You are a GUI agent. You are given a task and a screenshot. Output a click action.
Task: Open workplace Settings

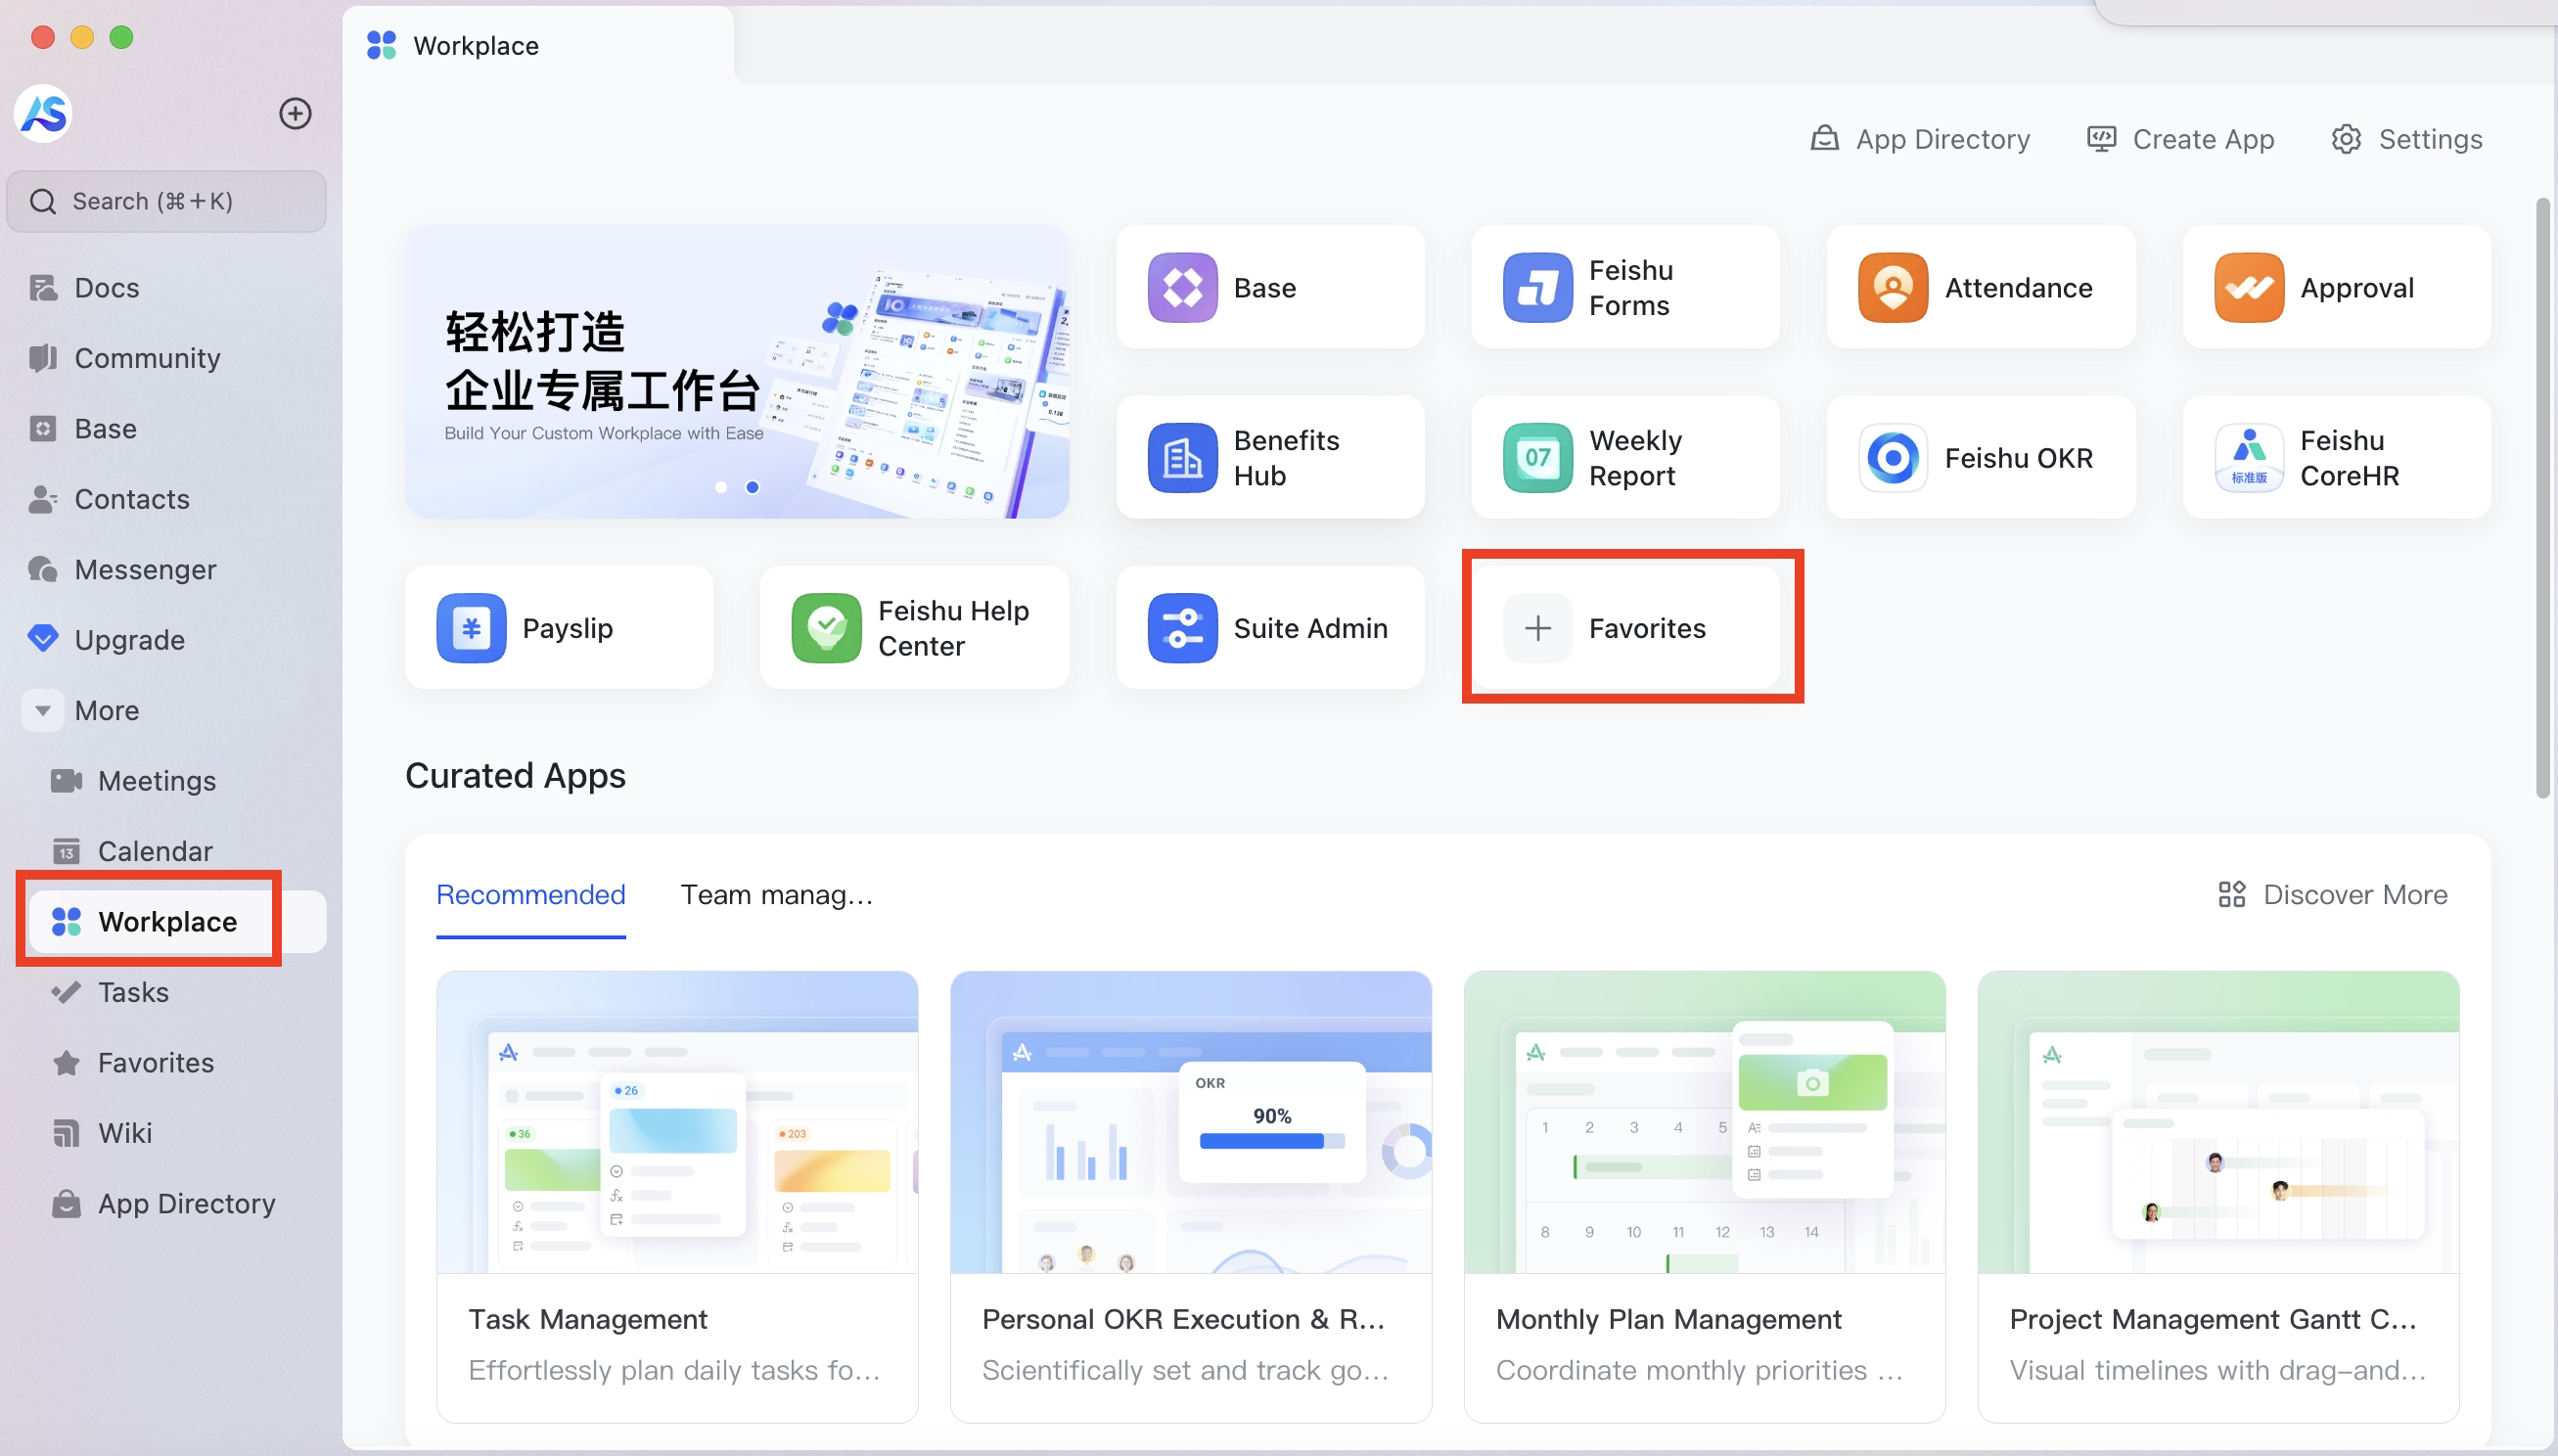[x=2406, y=140]
